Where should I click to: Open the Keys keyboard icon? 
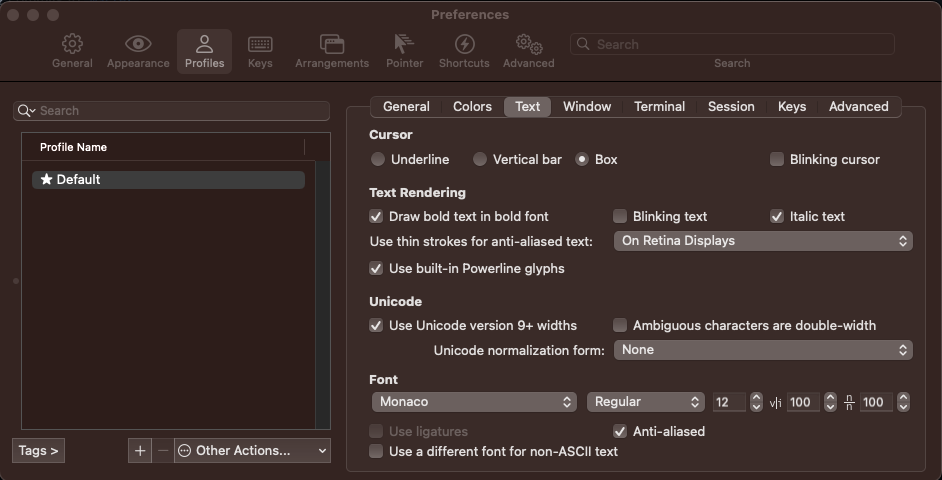[x=260, y=44]
